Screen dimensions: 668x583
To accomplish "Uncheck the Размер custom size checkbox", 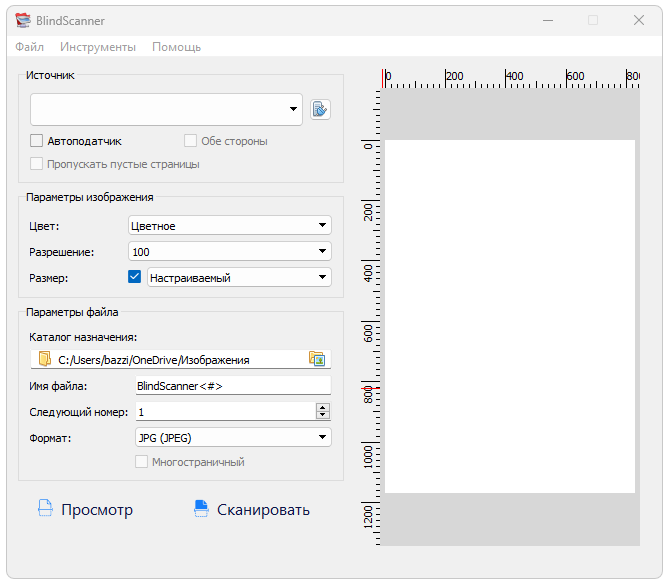I will coord(135,277).
